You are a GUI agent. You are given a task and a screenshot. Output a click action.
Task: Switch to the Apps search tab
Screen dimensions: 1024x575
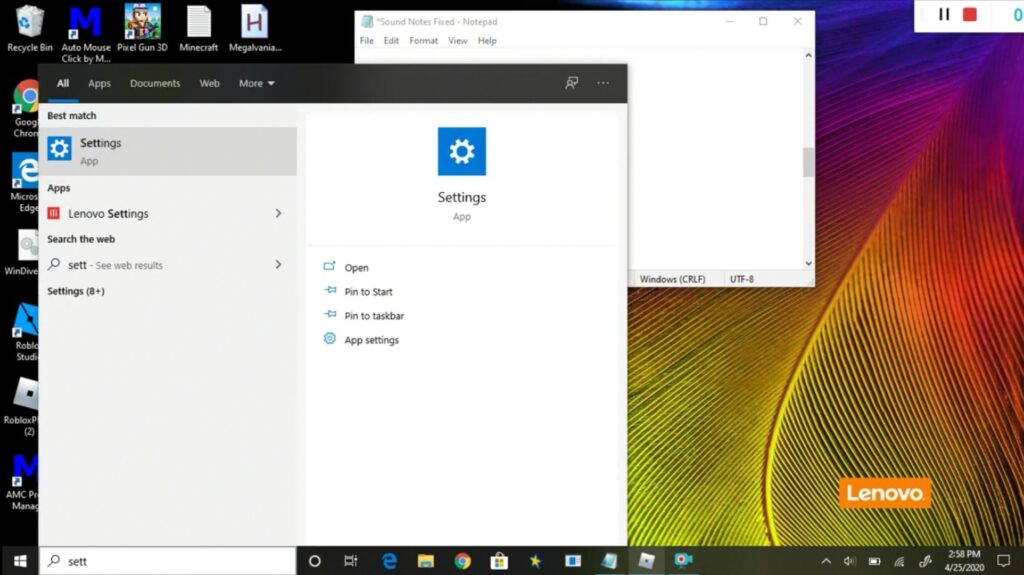(x=99, y=84)
